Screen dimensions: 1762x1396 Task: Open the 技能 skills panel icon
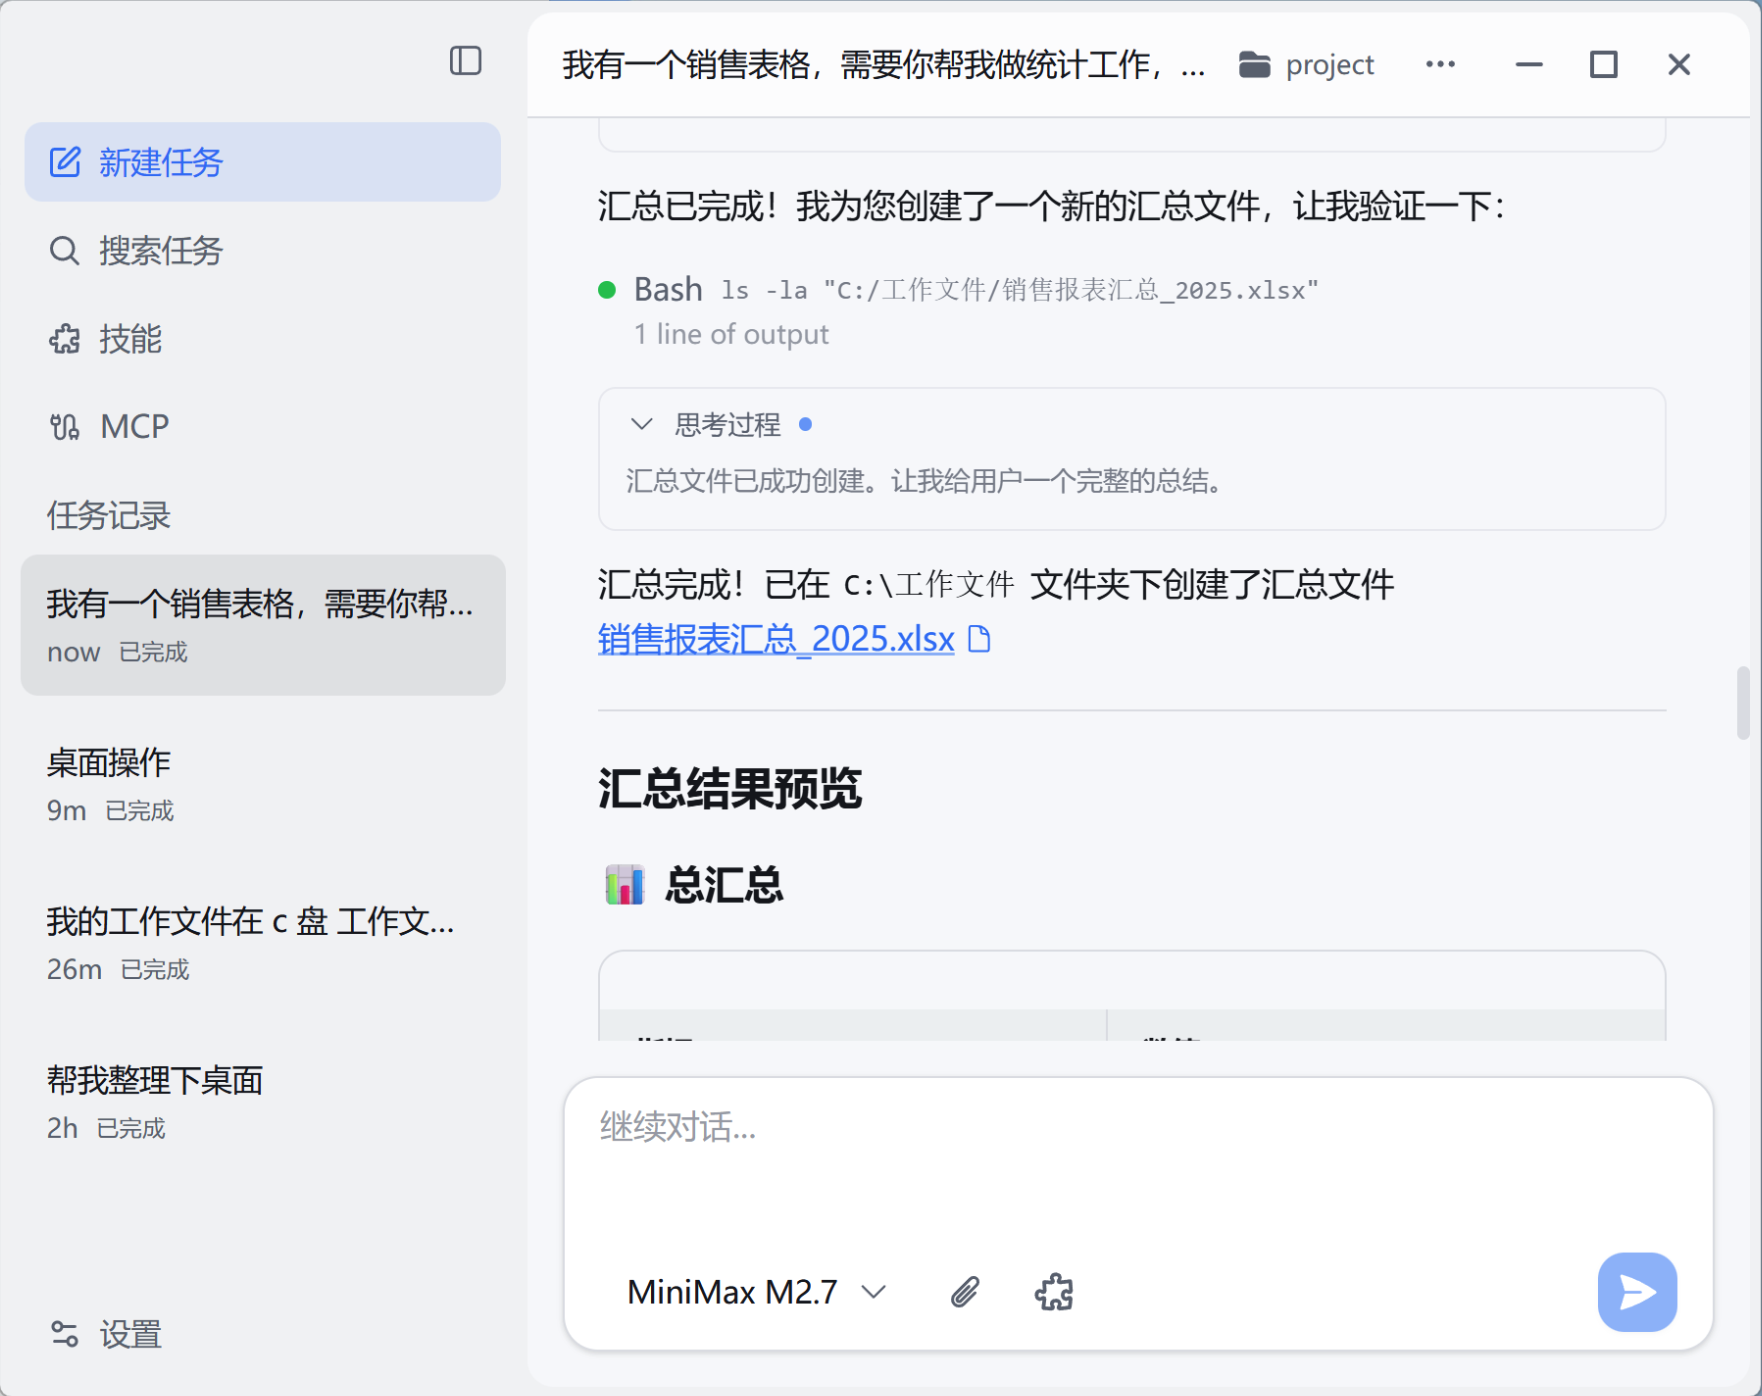[x=64, y=339]
